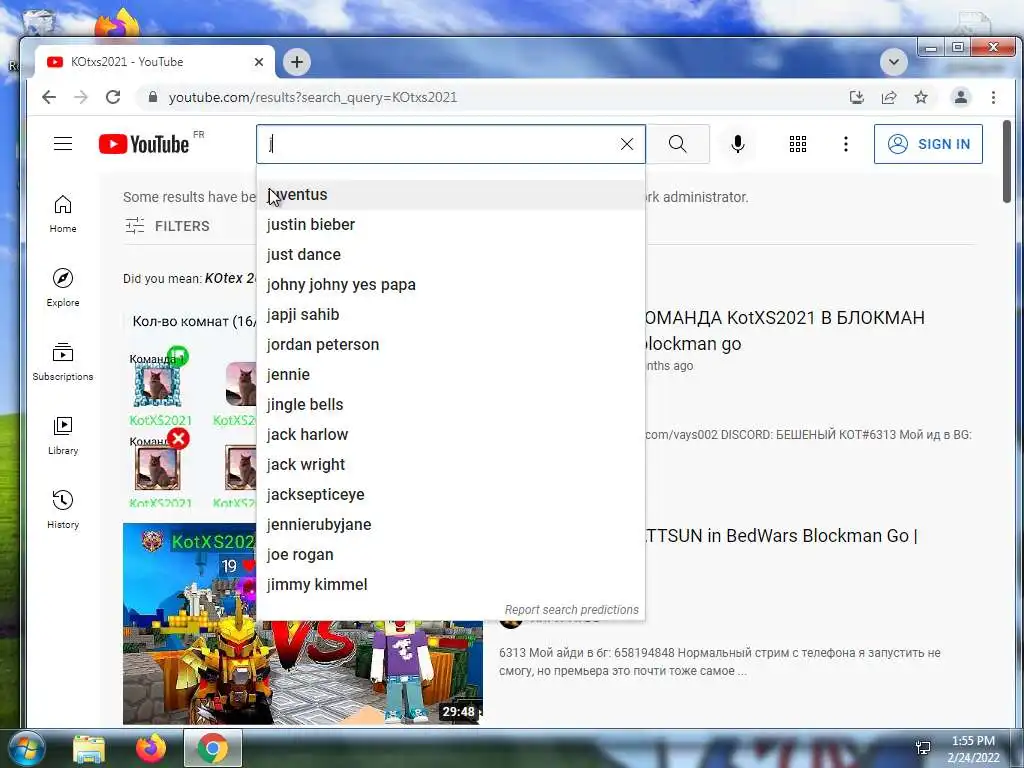1024x768 pixels.
Task: Close the KOtxs2021 - YouTube tab
Action: click(x=259, y=62)
